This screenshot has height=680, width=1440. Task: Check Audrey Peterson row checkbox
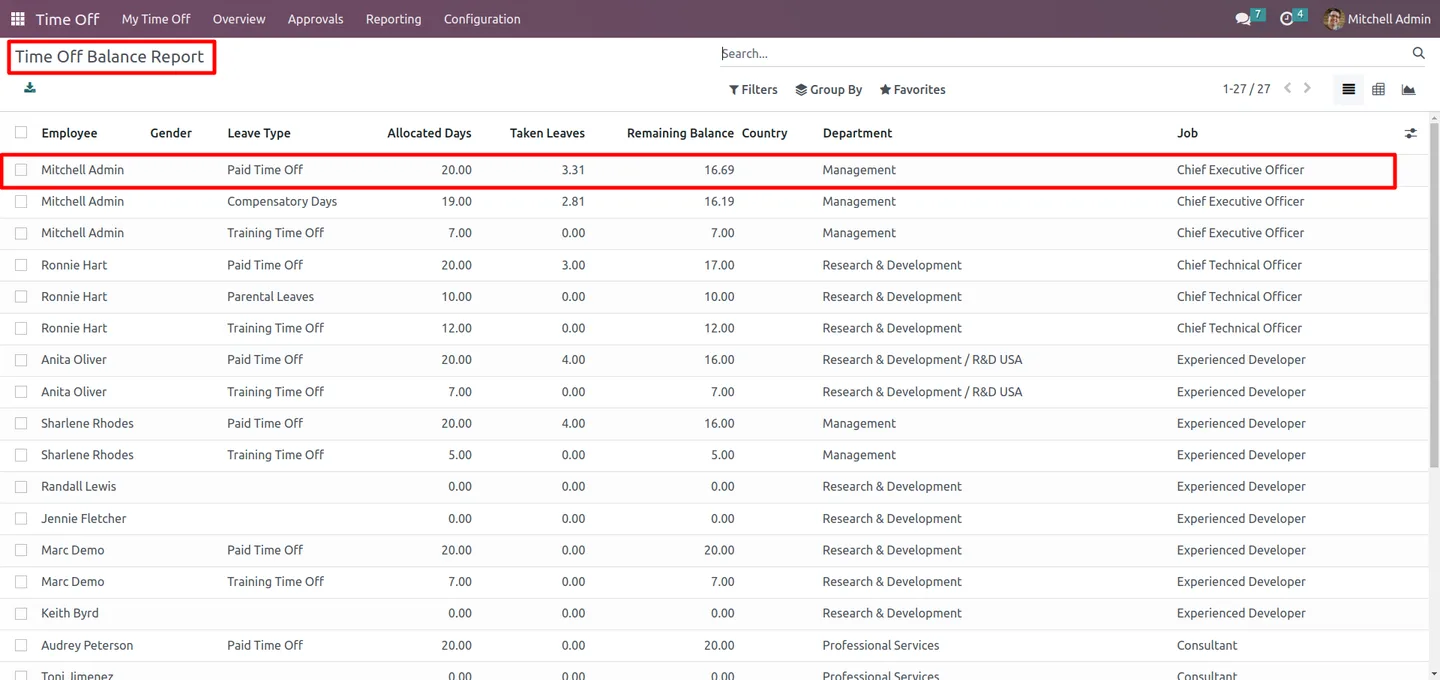(x=21, y=646)
